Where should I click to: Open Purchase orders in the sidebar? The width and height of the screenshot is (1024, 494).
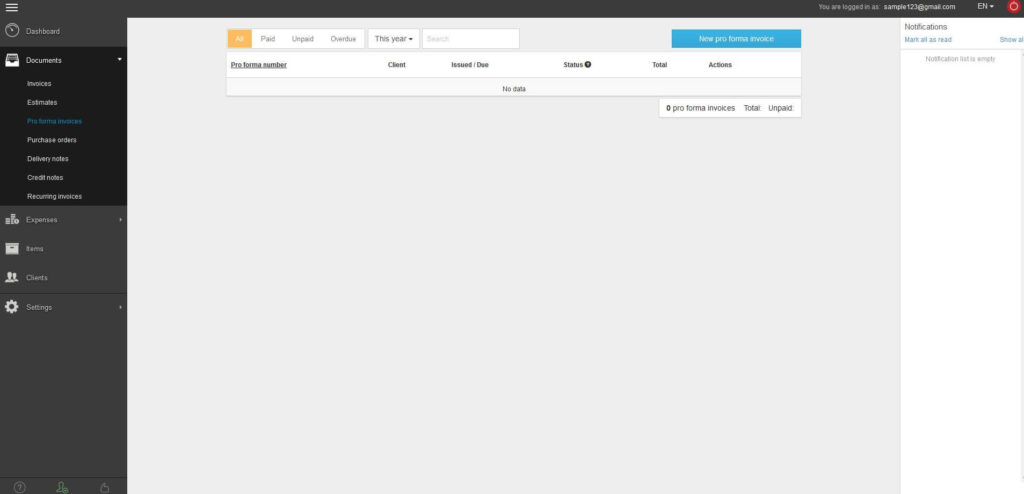point(52,140)
